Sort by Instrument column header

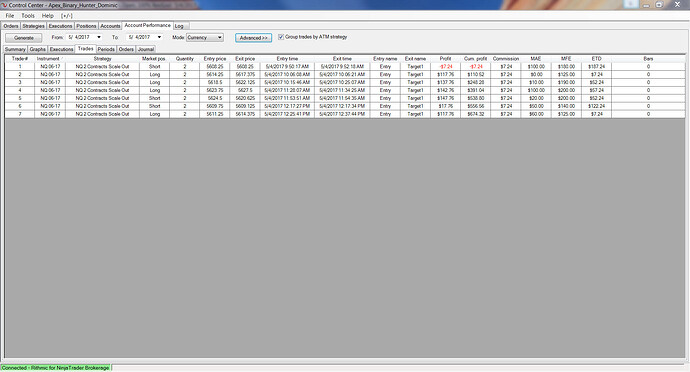pyautogui.click(x=50, y=59)
